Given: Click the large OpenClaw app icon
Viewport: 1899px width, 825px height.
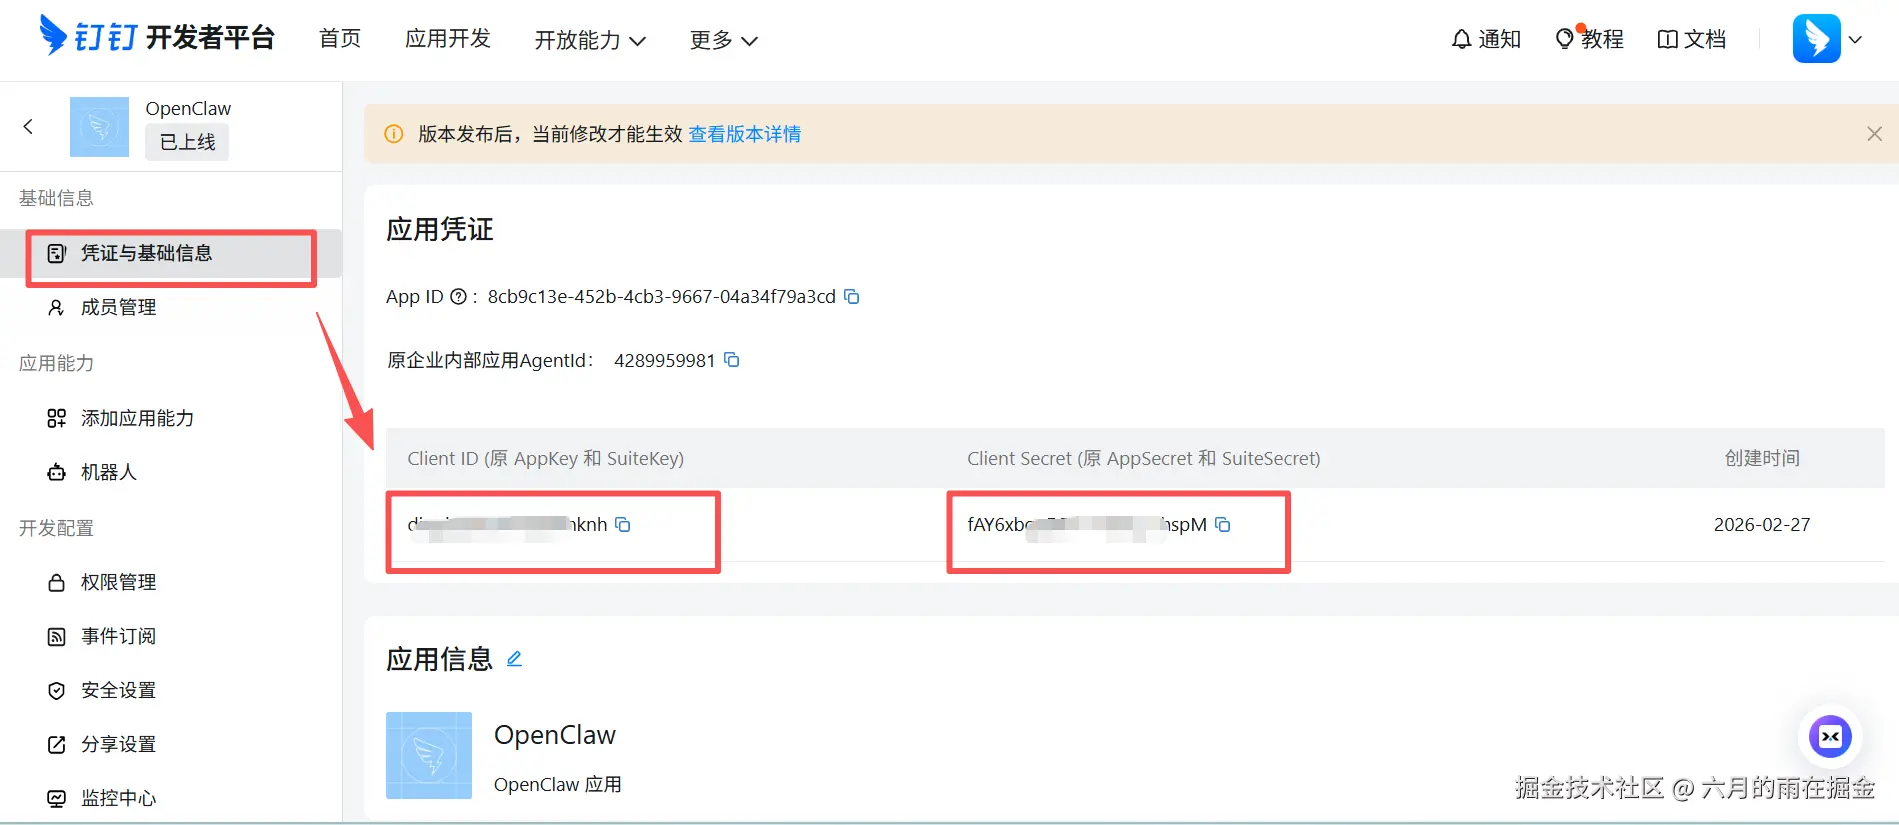Looking at the screenshot, I should (x=429, y=755).
